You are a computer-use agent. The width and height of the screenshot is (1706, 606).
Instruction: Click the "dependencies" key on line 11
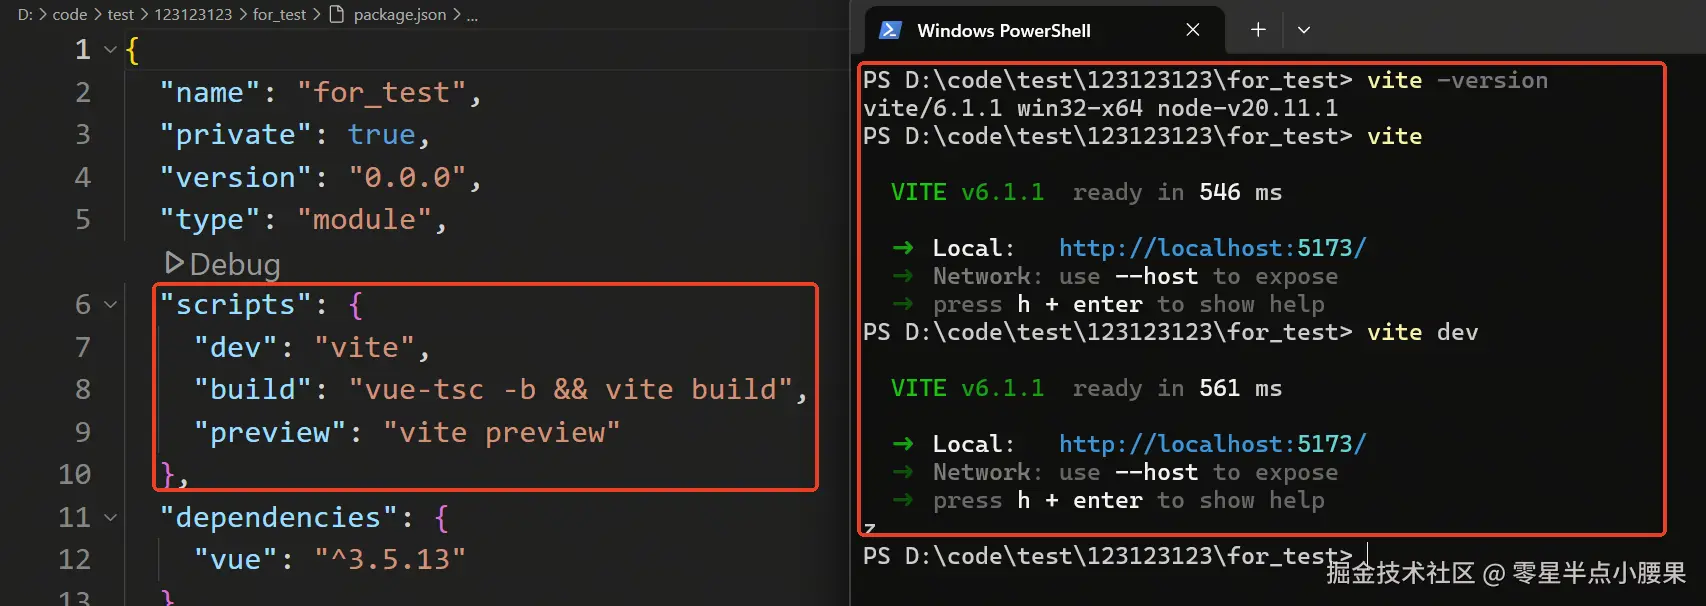tap(279, 517)
